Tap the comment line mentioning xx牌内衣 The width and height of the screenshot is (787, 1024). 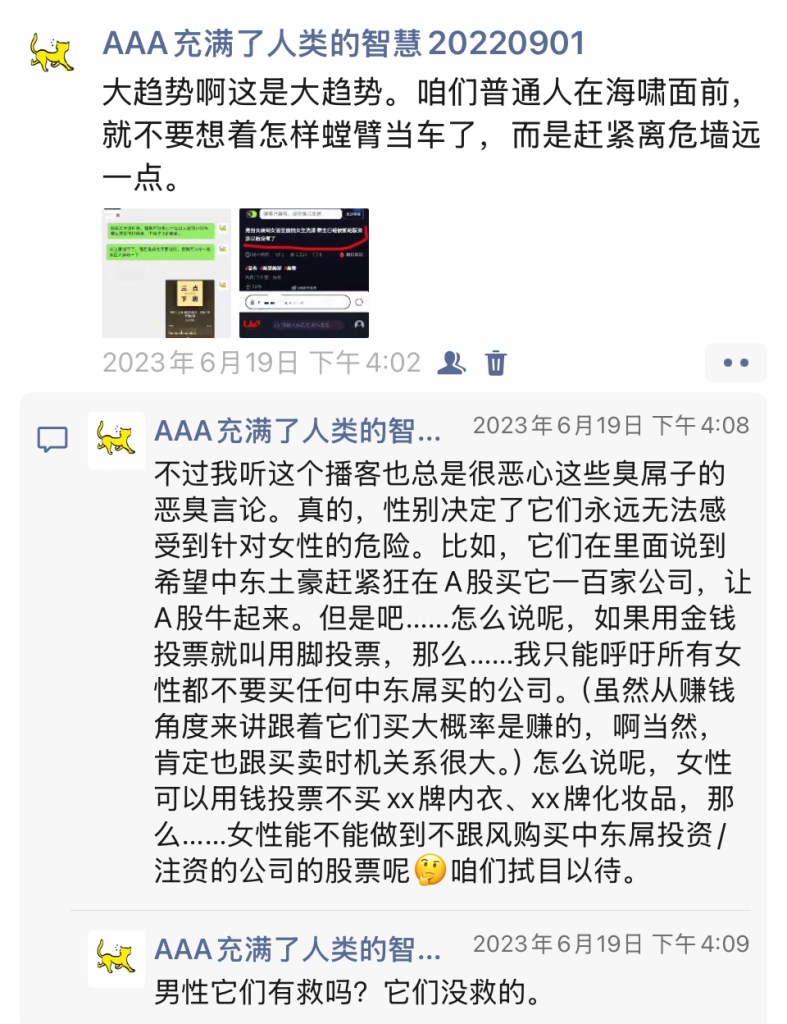444,798
